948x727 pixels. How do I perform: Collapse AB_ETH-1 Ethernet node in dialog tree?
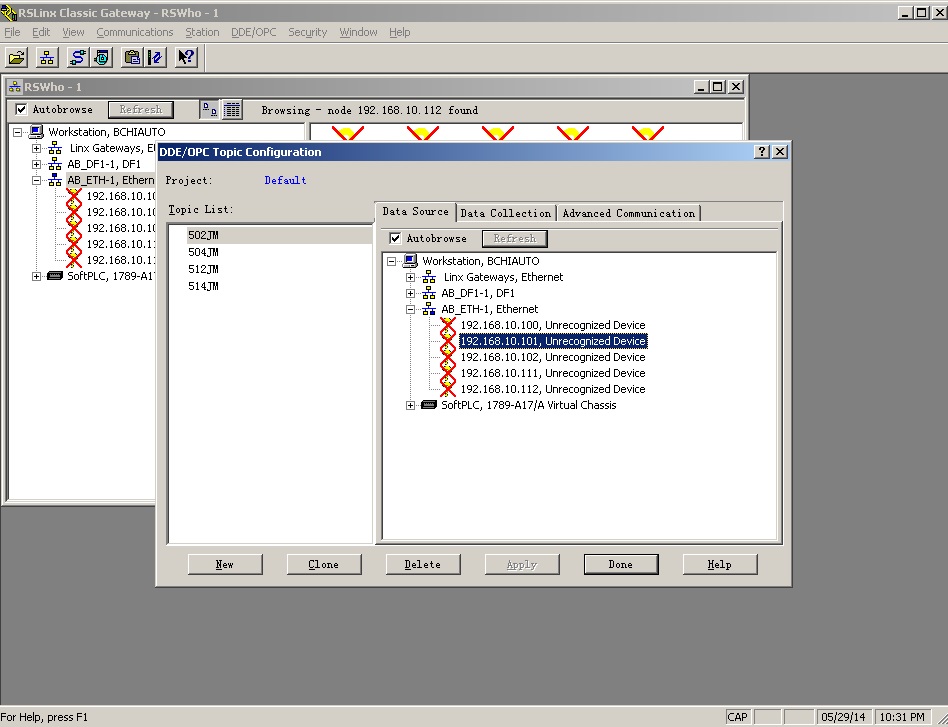coord(411,309)
